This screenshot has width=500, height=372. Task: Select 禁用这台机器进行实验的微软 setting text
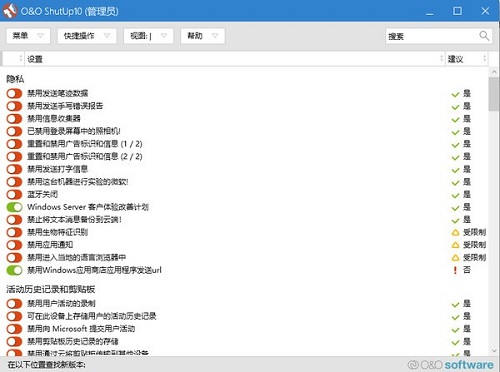coord(78,182)
